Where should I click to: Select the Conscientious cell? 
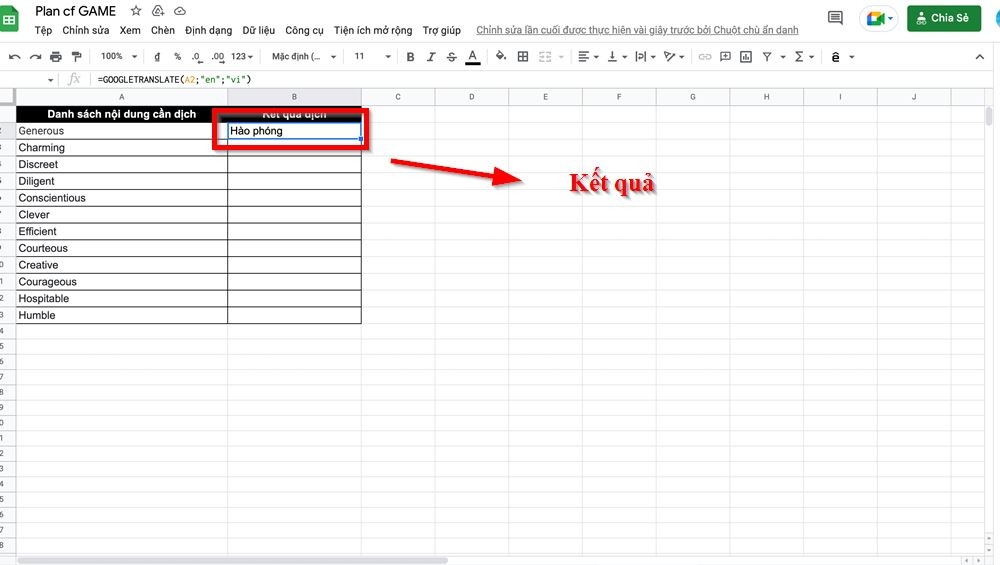[121, 198]
